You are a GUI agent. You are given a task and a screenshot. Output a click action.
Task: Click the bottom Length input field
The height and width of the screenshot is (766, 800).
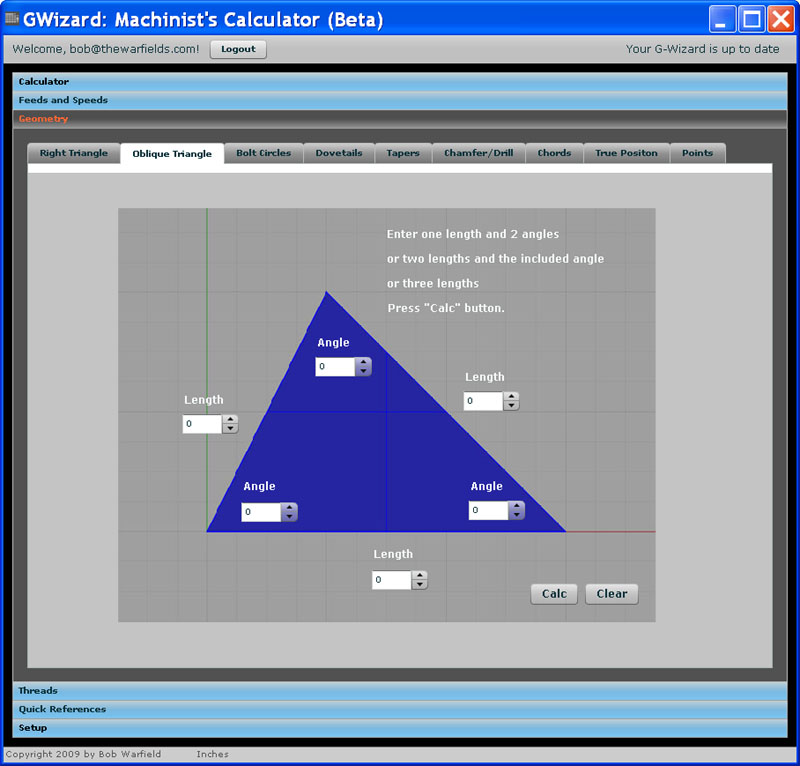pos(391,580)
